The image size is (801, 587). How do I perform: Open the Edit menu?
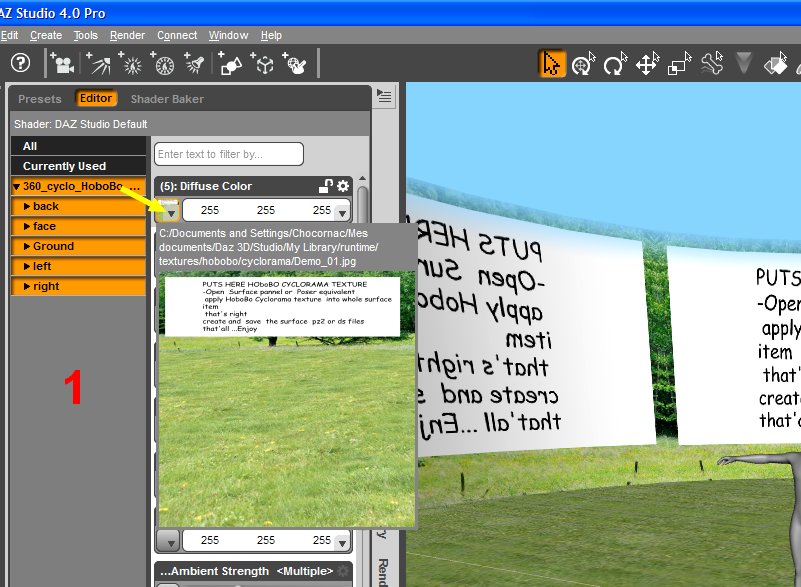9,35
